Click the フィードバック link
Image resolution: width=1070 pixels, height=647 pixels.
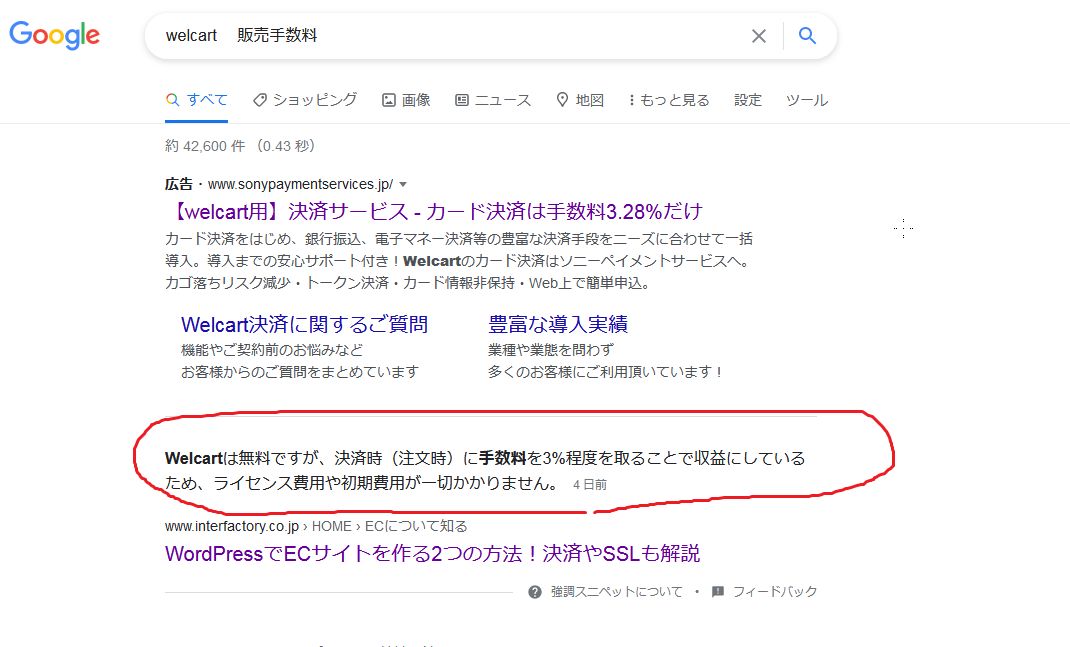click(775, 592)
